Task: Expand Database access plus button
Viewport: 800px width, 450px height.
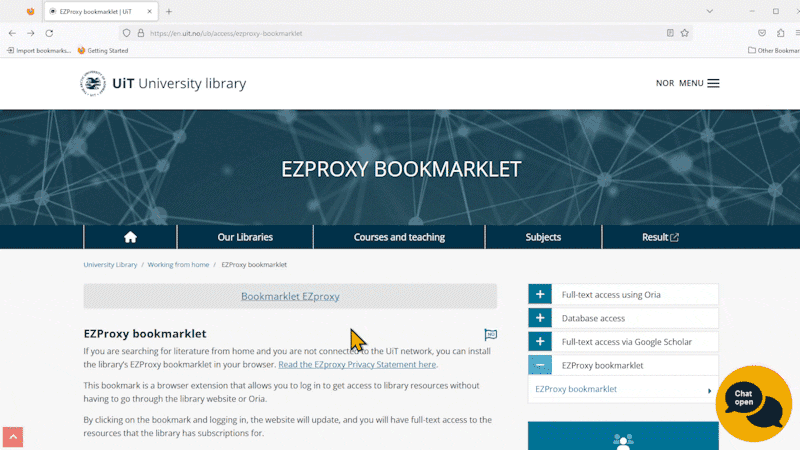Action: pos(540,318)
